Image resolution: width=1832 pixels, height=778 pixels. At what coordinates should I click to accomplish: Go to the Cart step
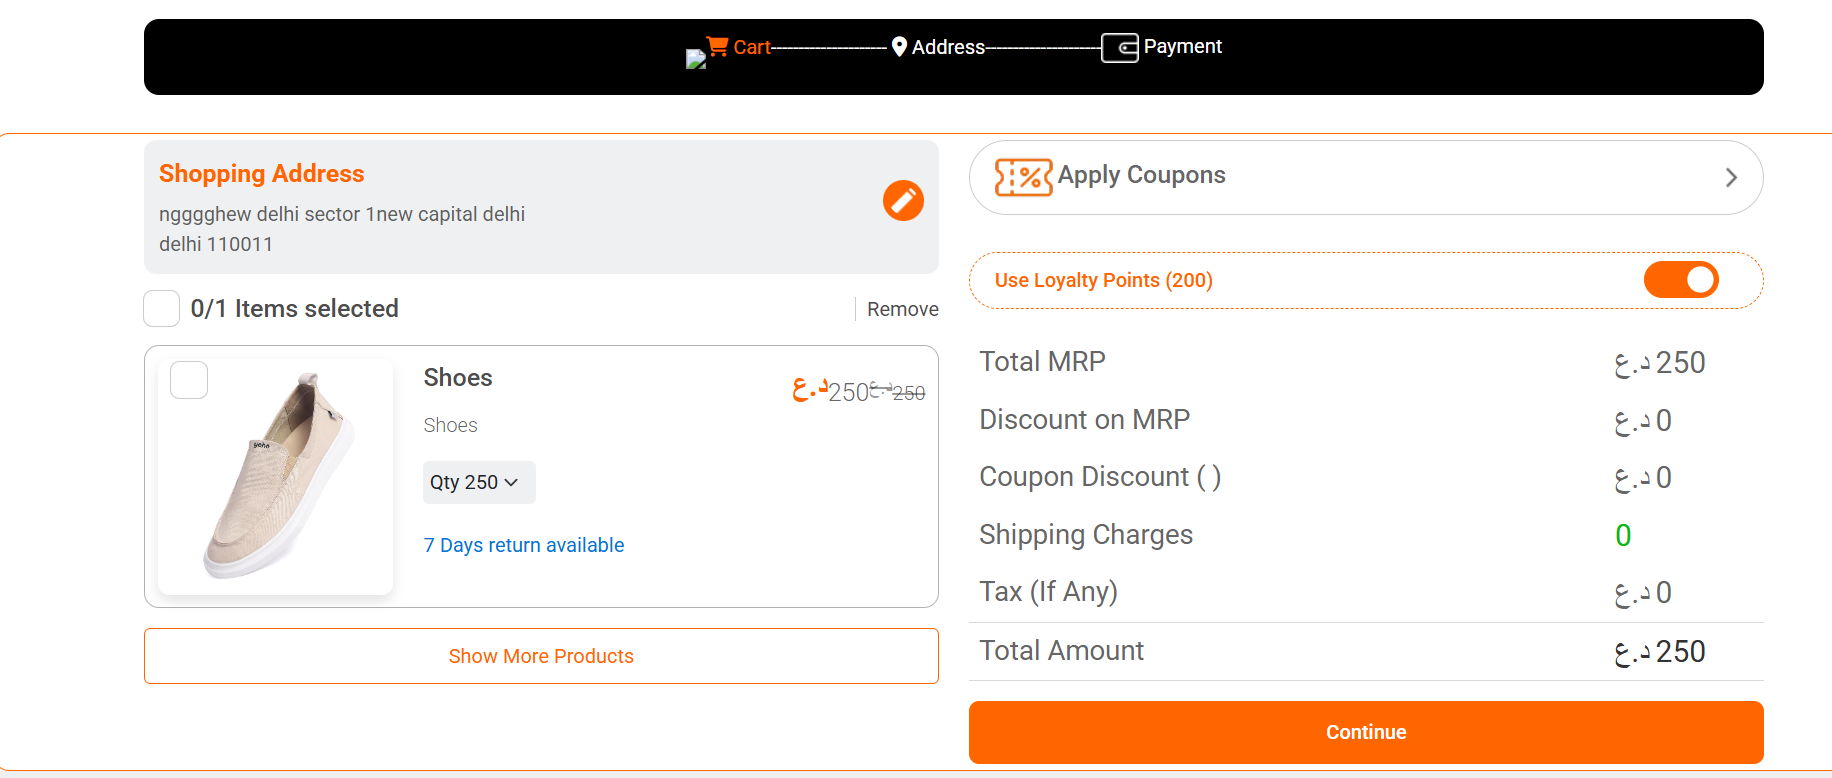pos(751,47)
